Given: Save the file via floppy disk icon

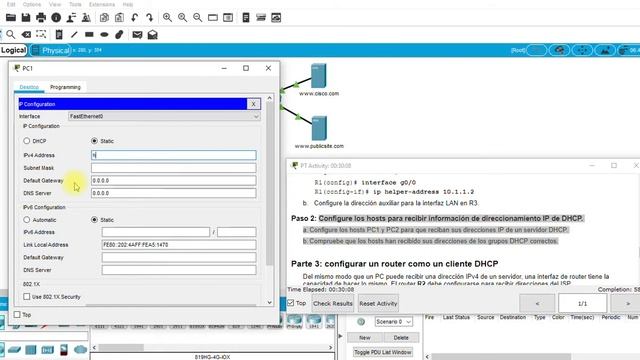Looking at the screenshot, I should pos(26,18).
